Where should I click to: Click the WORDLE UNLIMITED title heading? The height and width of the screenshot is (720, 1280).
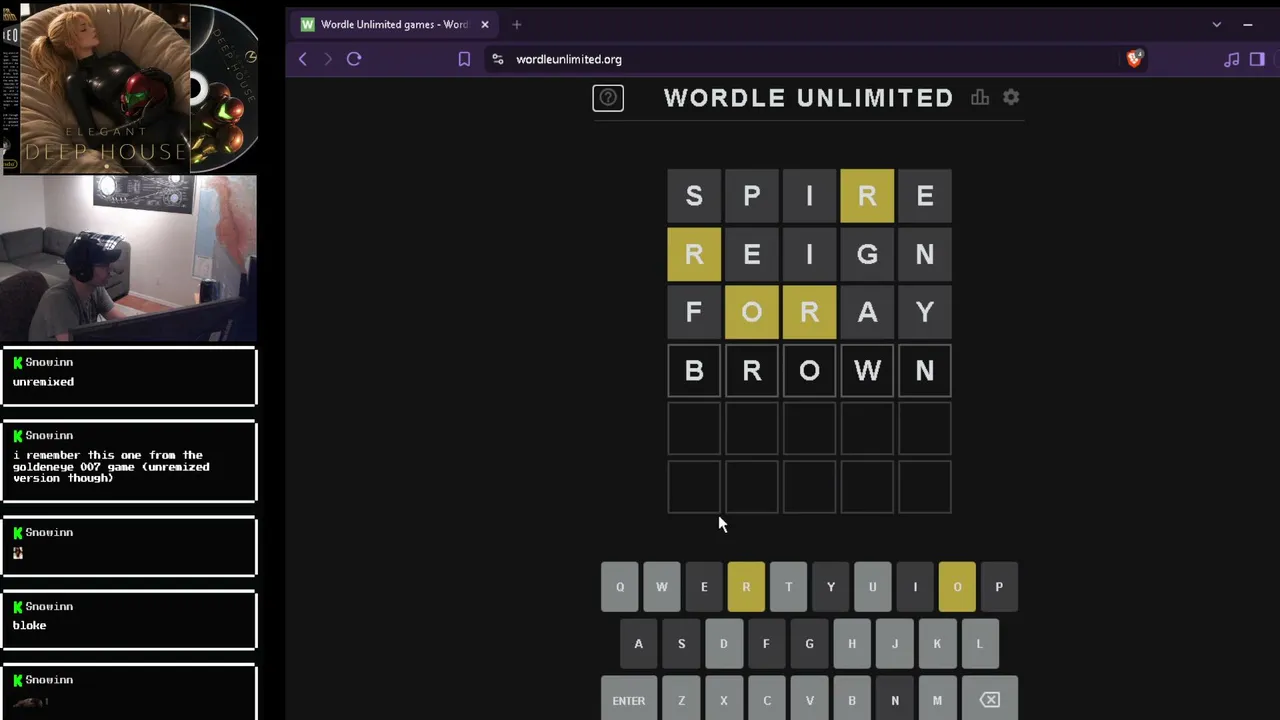808,98
